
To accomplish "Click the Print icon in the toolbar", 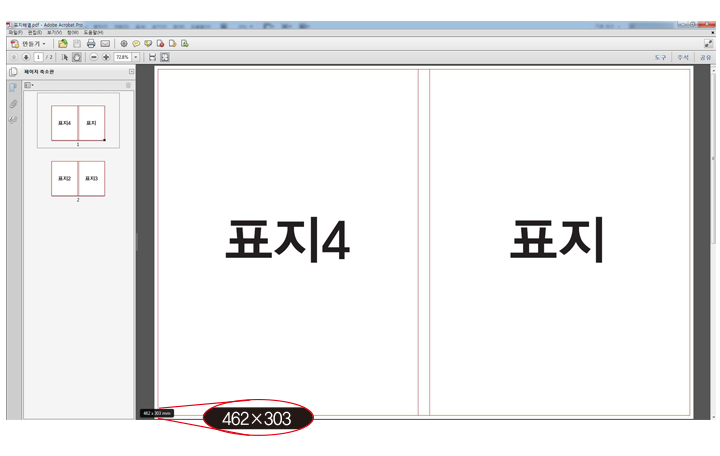I will (x=91, y=44).
